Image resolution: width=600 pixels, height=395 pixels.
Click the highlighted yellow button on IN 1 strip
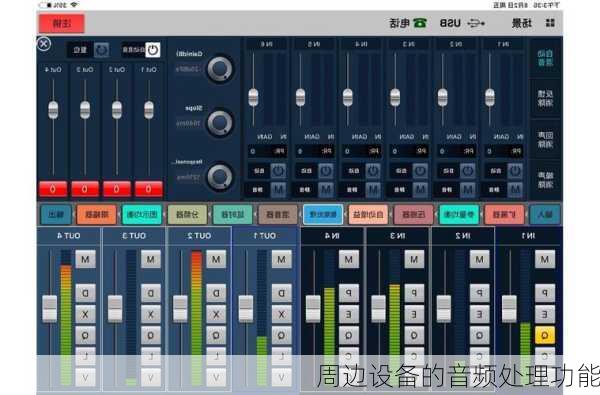tap(545, 335)
